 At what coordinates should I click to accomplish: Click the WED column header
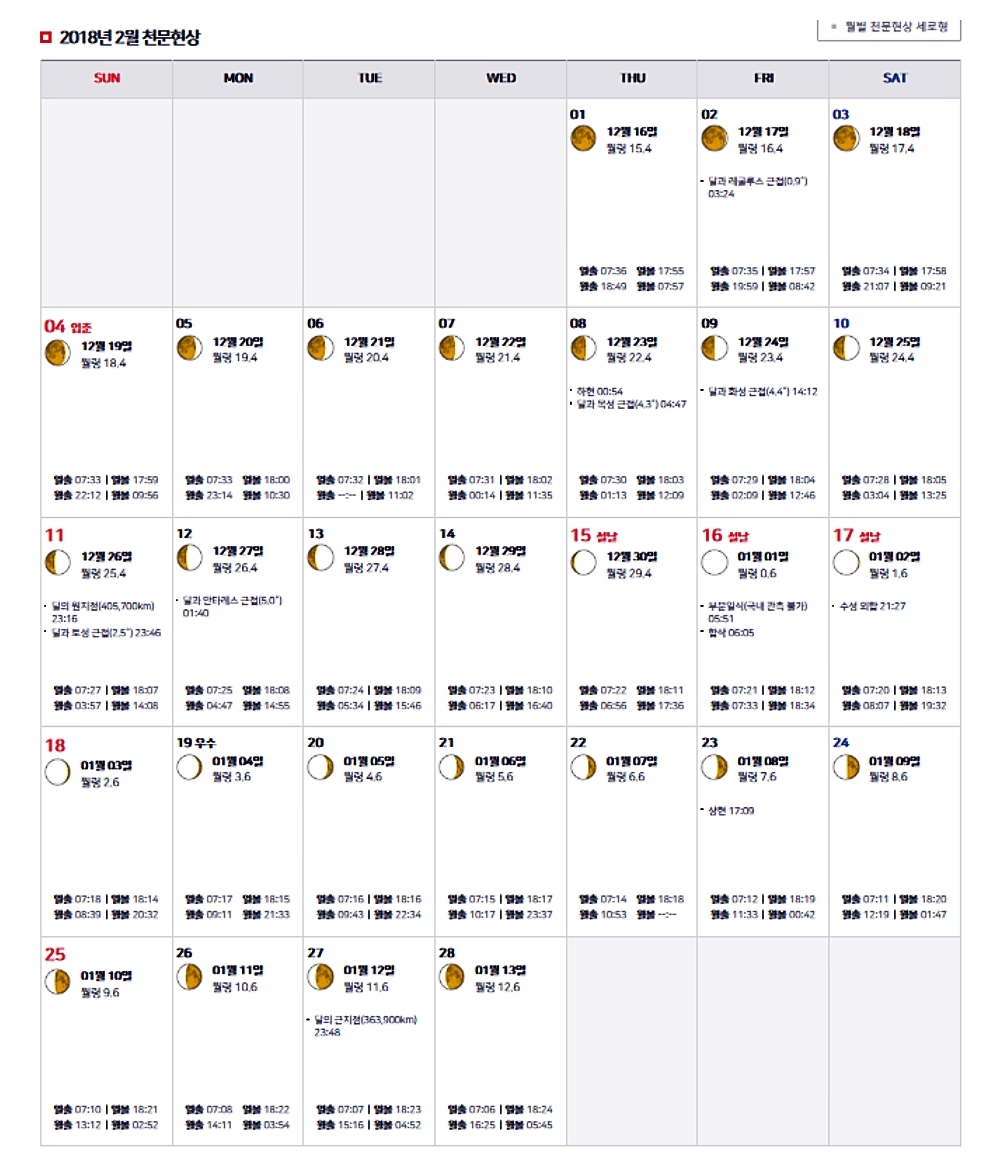[x=501, y=78]
